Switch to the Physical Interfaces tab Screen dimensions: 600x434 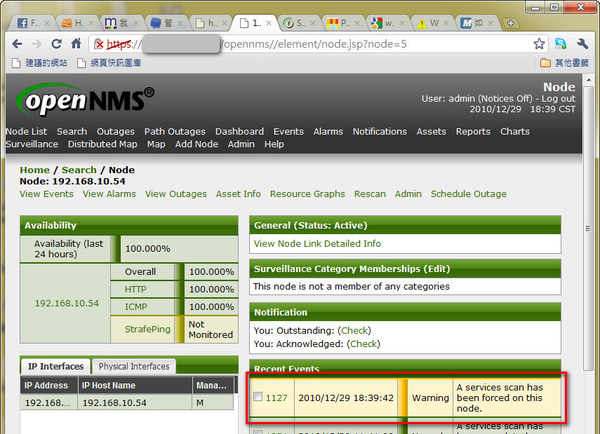(x=134, y=366)
